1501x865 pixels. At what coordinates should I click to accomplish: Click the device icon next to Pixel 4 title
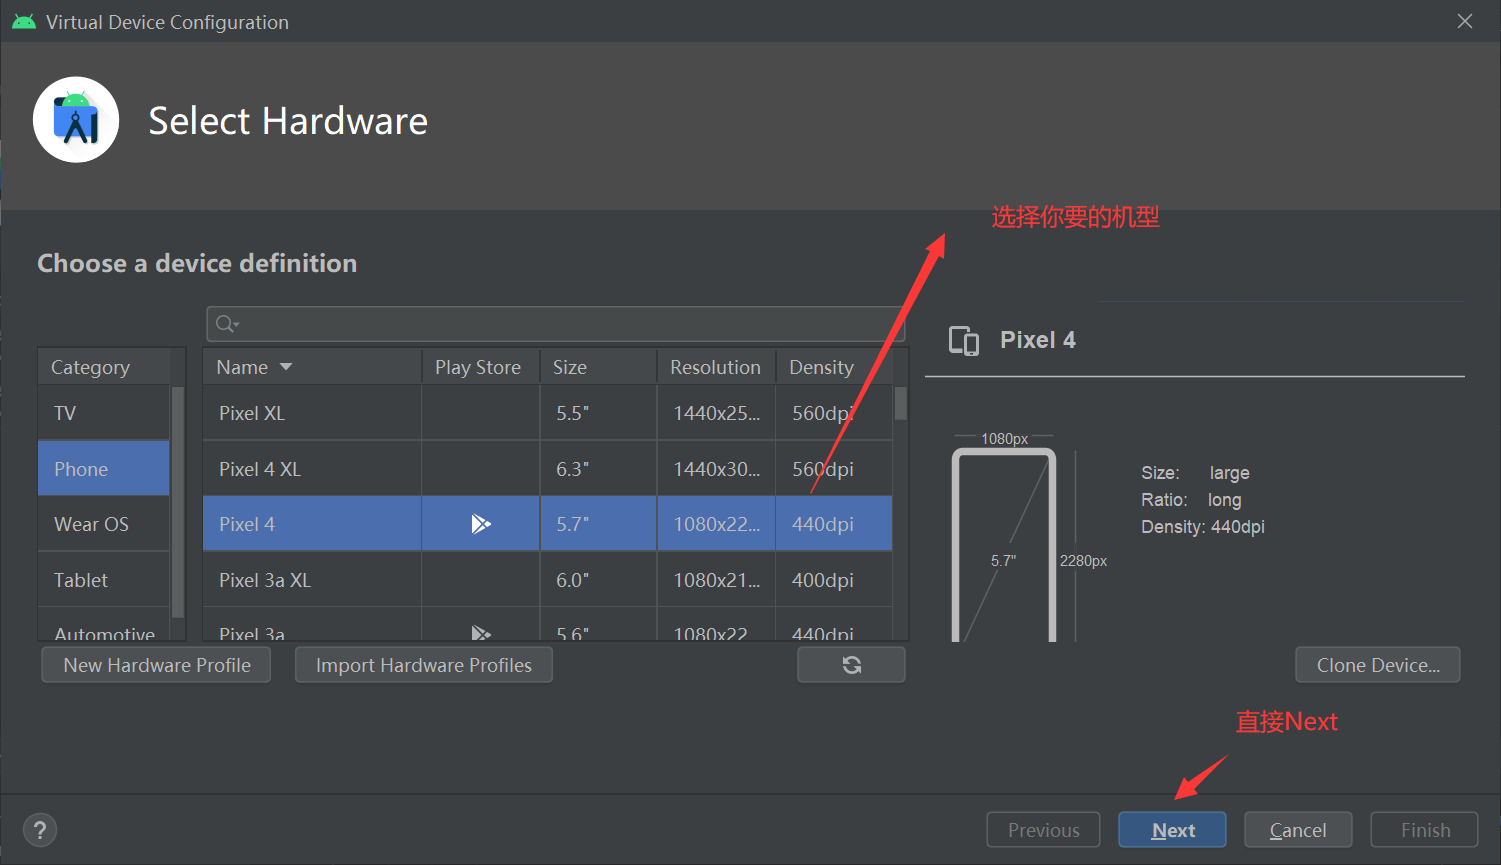(964, 341)
